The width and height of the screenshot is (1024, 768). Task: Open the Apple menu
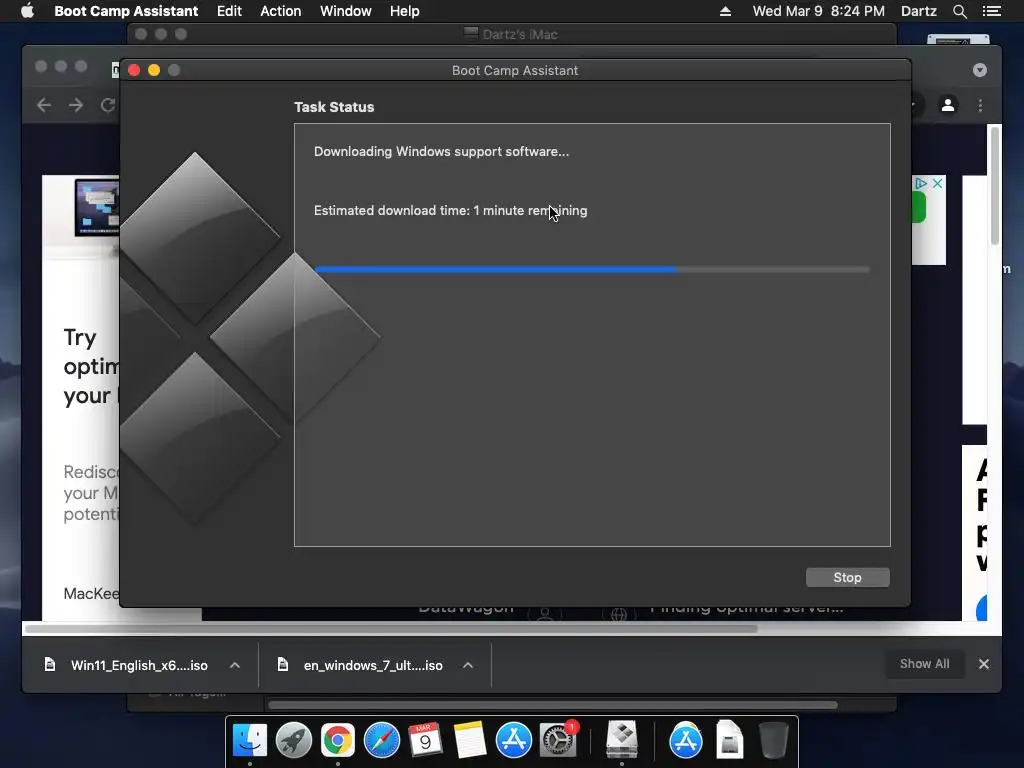click(27, 11)
